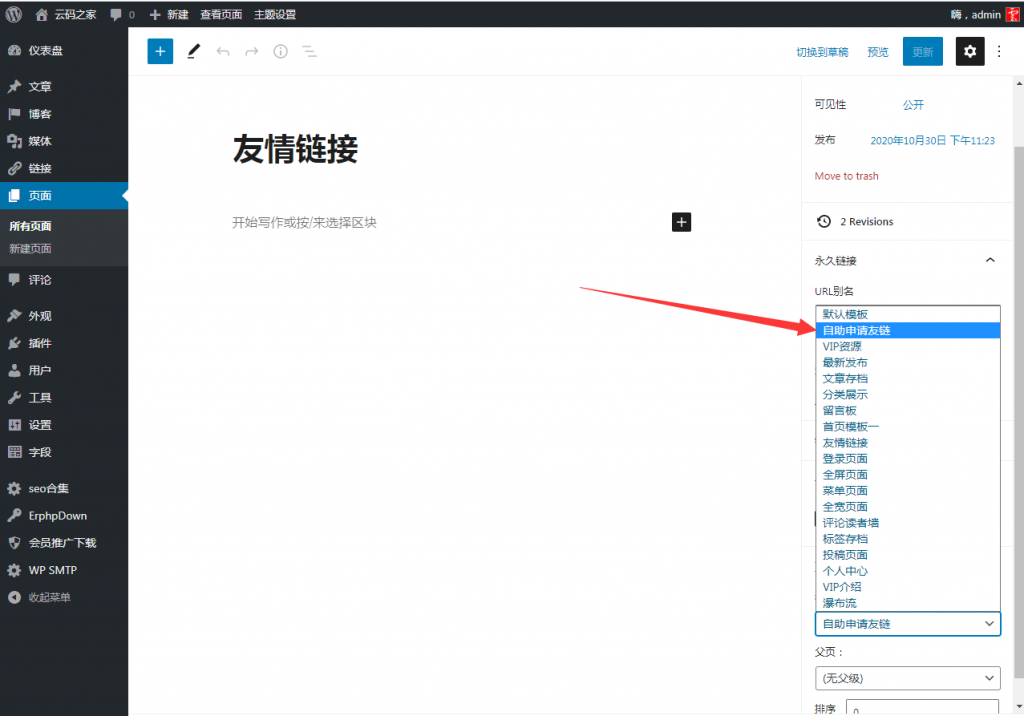Open 插件 in the sidebar menu
The width and height of the screenshot is (1024, 716).
(x=40, y=343)
